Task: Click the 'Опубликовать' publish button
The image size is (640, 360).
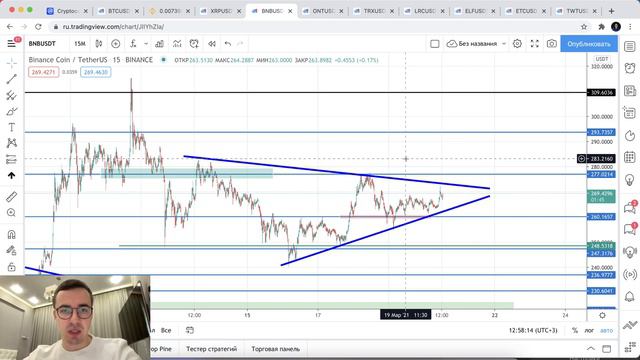Action: pos(589,44)
